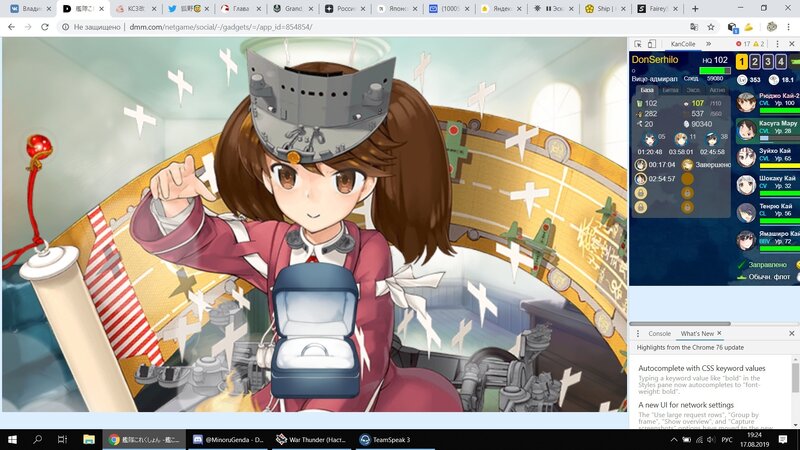Switch to the База tab
Viewport: 800px width, 450px height.
tap(647, 89)
